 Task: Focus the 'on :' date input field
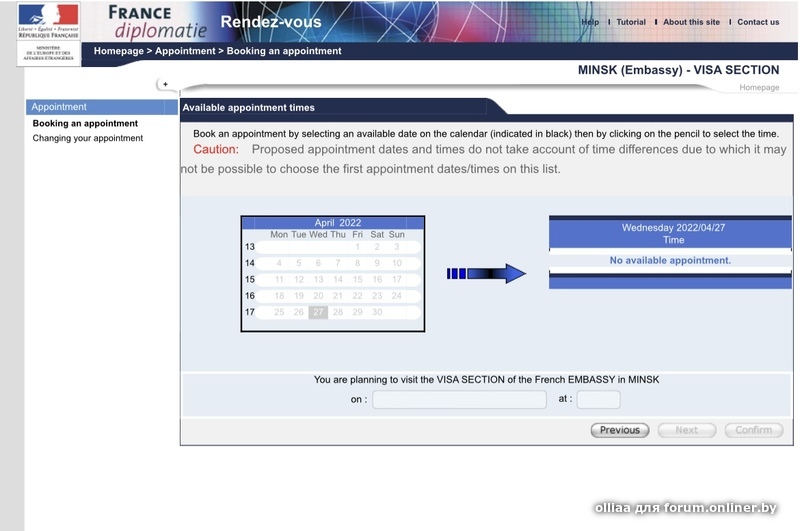[459, 399]
